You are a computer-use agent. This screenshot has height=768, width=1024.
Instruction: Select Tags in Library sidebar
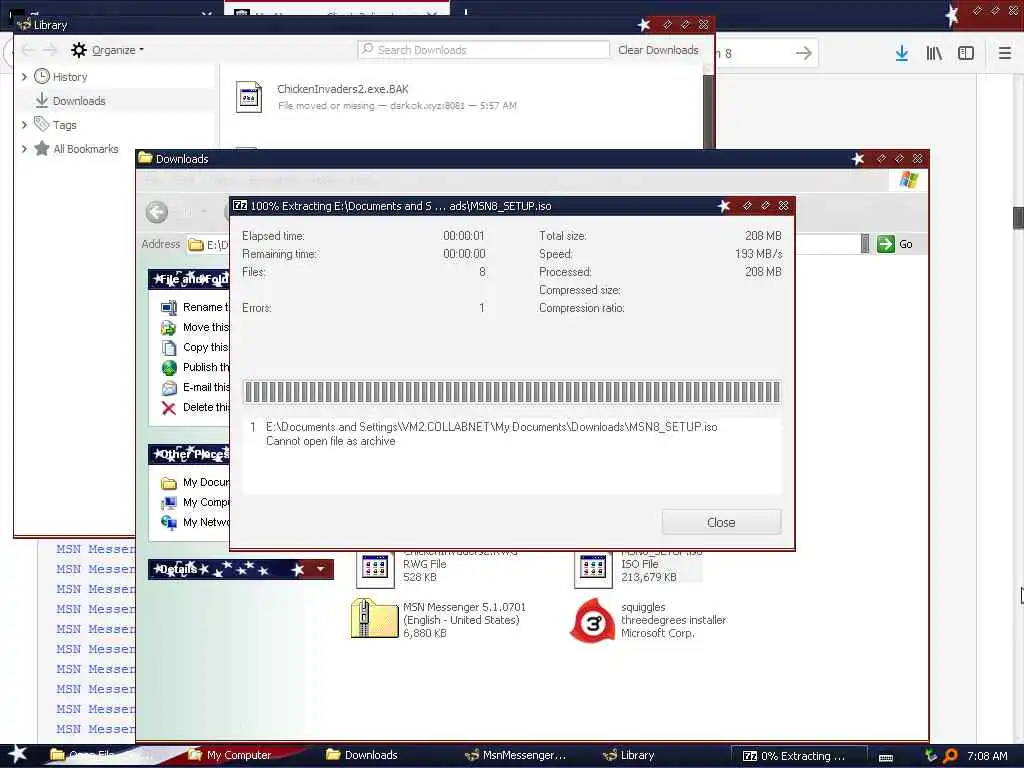pos(64,124)
